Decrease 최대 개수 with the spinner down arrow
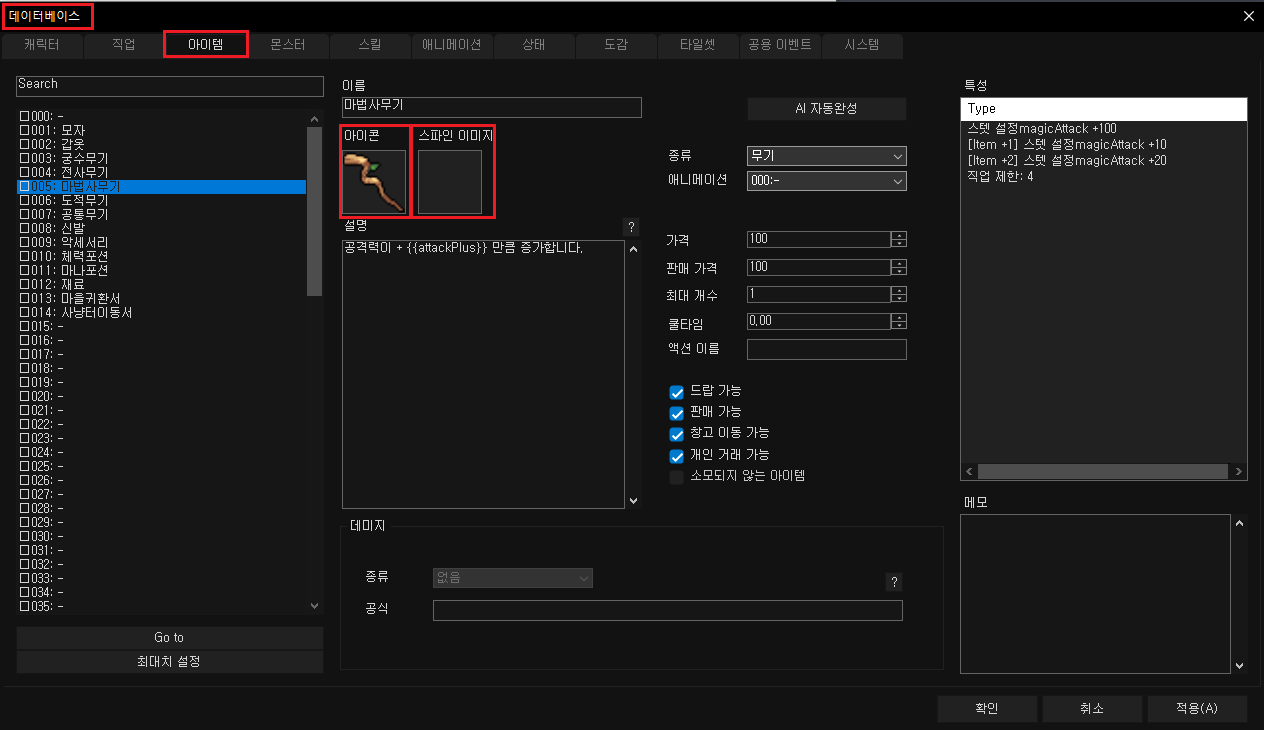This screenshot has width=1264, height=730. pos(899,299)
